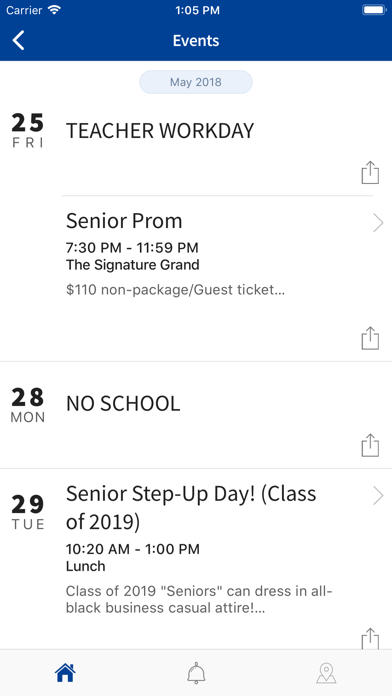Expand Senior Prom details via chevron
This screenshot has height=696, width=392.
[x=378, y=223]
